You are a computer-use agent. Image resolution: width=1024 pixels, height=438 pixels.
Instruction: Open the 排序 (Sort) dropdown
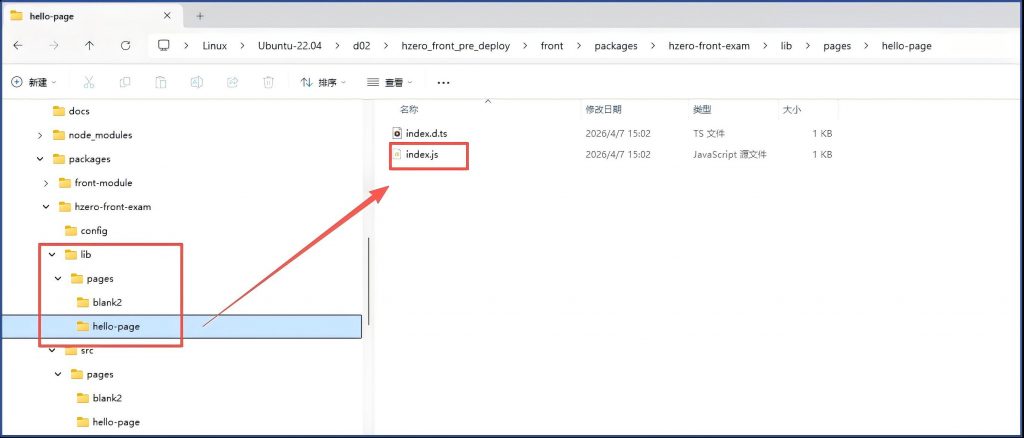click(321, 82)
